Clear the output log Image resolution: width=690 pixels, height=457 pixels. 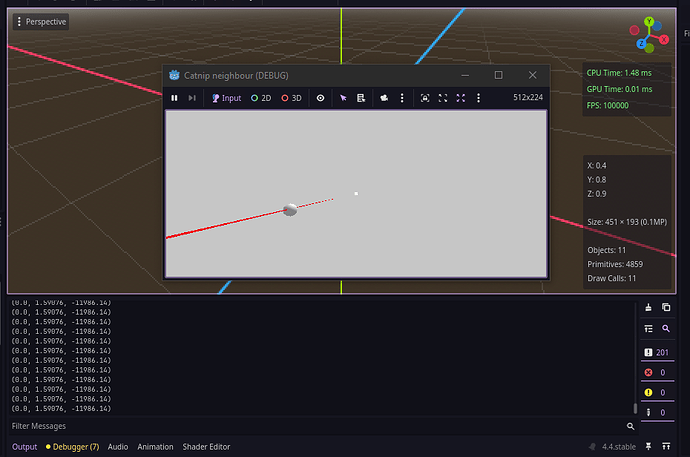click(648, 307)
